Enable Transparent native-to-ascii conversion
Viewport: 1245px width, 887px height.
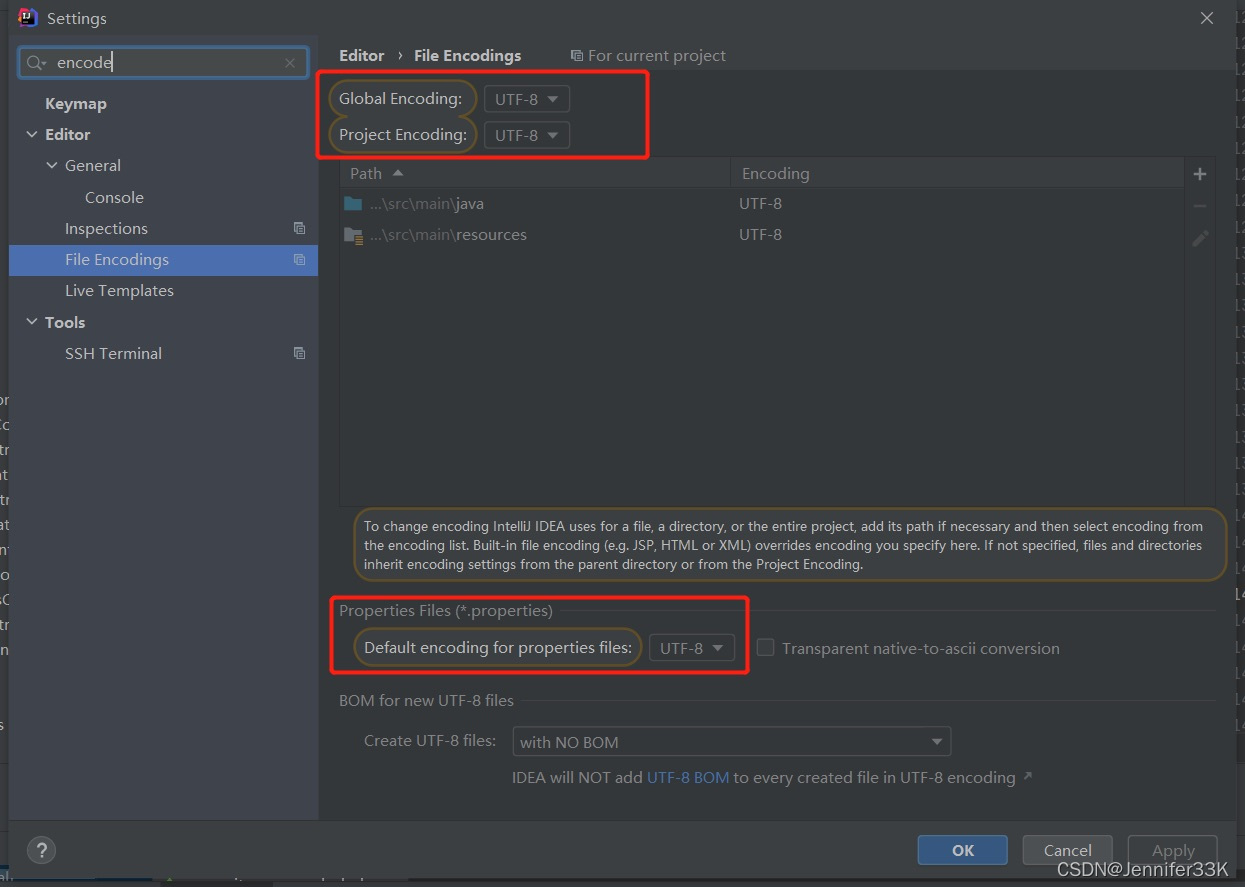tap(765, 647)
